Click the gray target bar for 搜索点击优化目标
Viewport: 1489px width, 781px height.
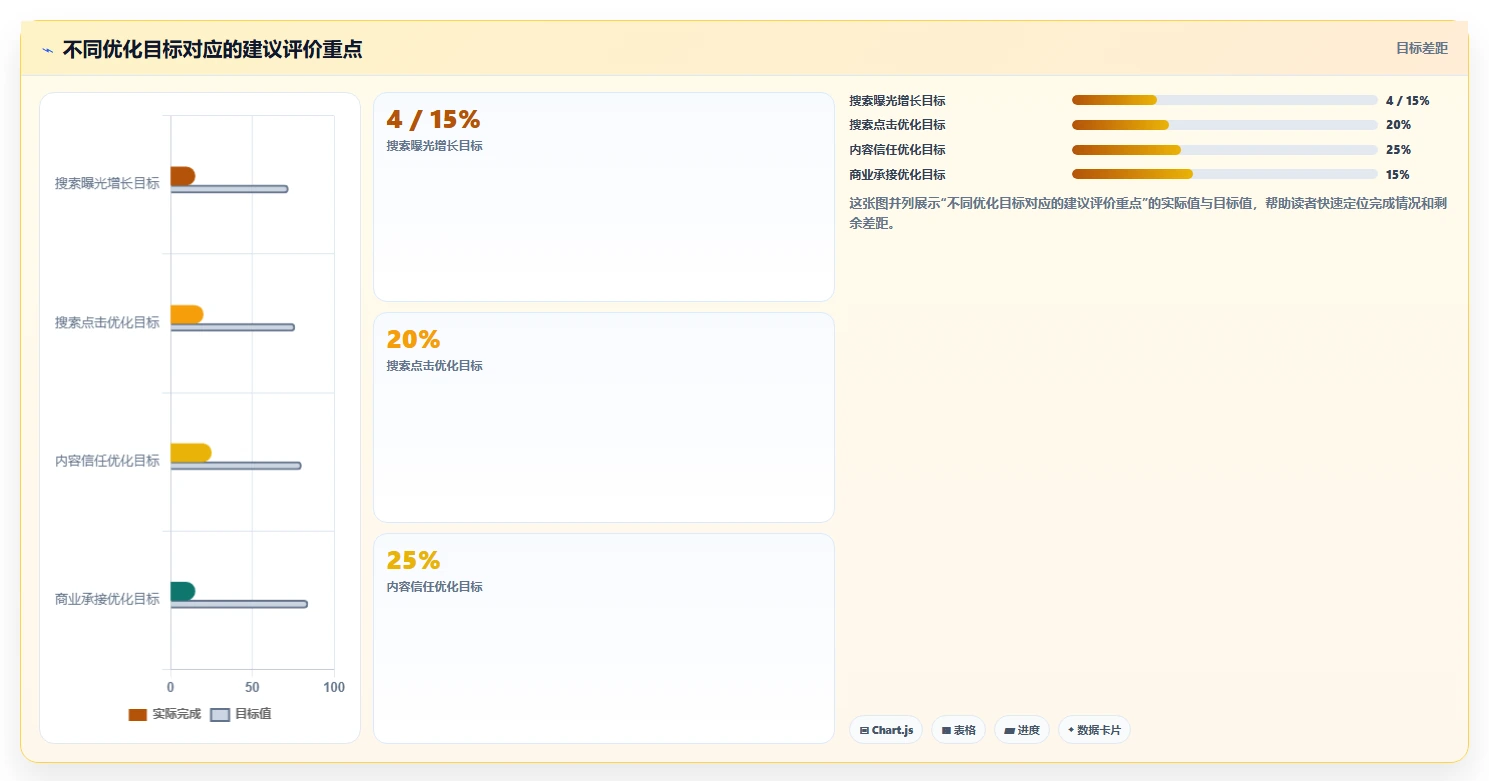(x=233, y=327)
